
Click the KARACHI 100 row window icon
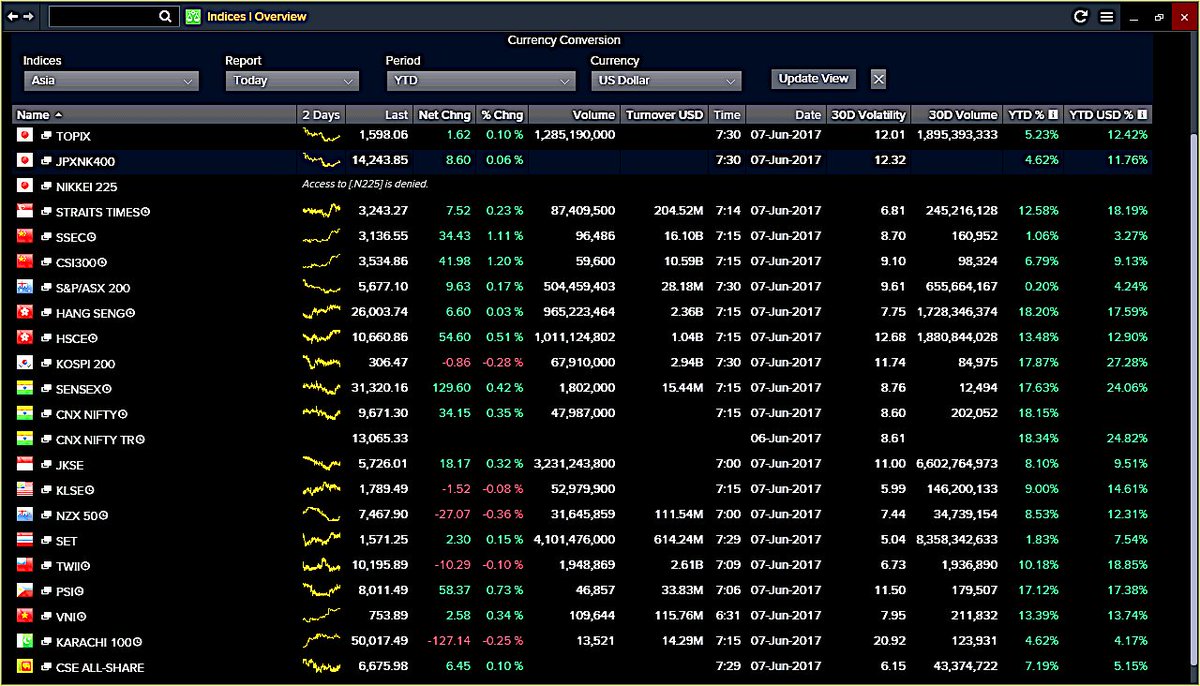tap(46, 642)
